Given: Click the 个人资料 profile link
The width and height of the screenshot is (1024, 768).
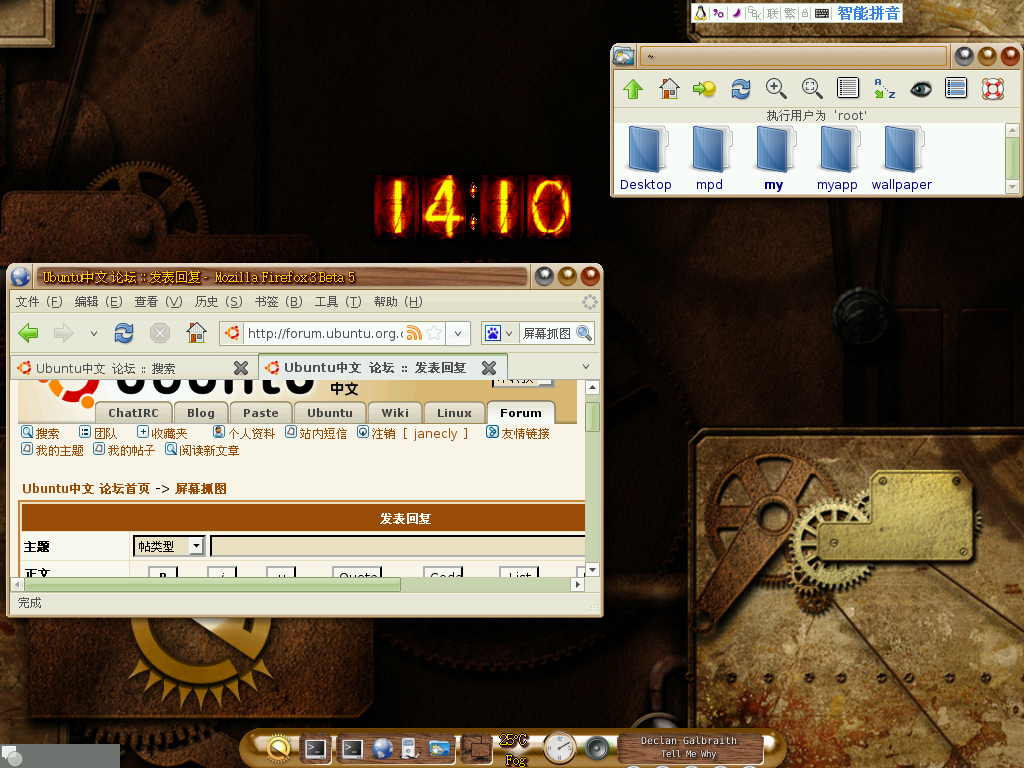Looking at the screenshot, I should pos(244,433).
